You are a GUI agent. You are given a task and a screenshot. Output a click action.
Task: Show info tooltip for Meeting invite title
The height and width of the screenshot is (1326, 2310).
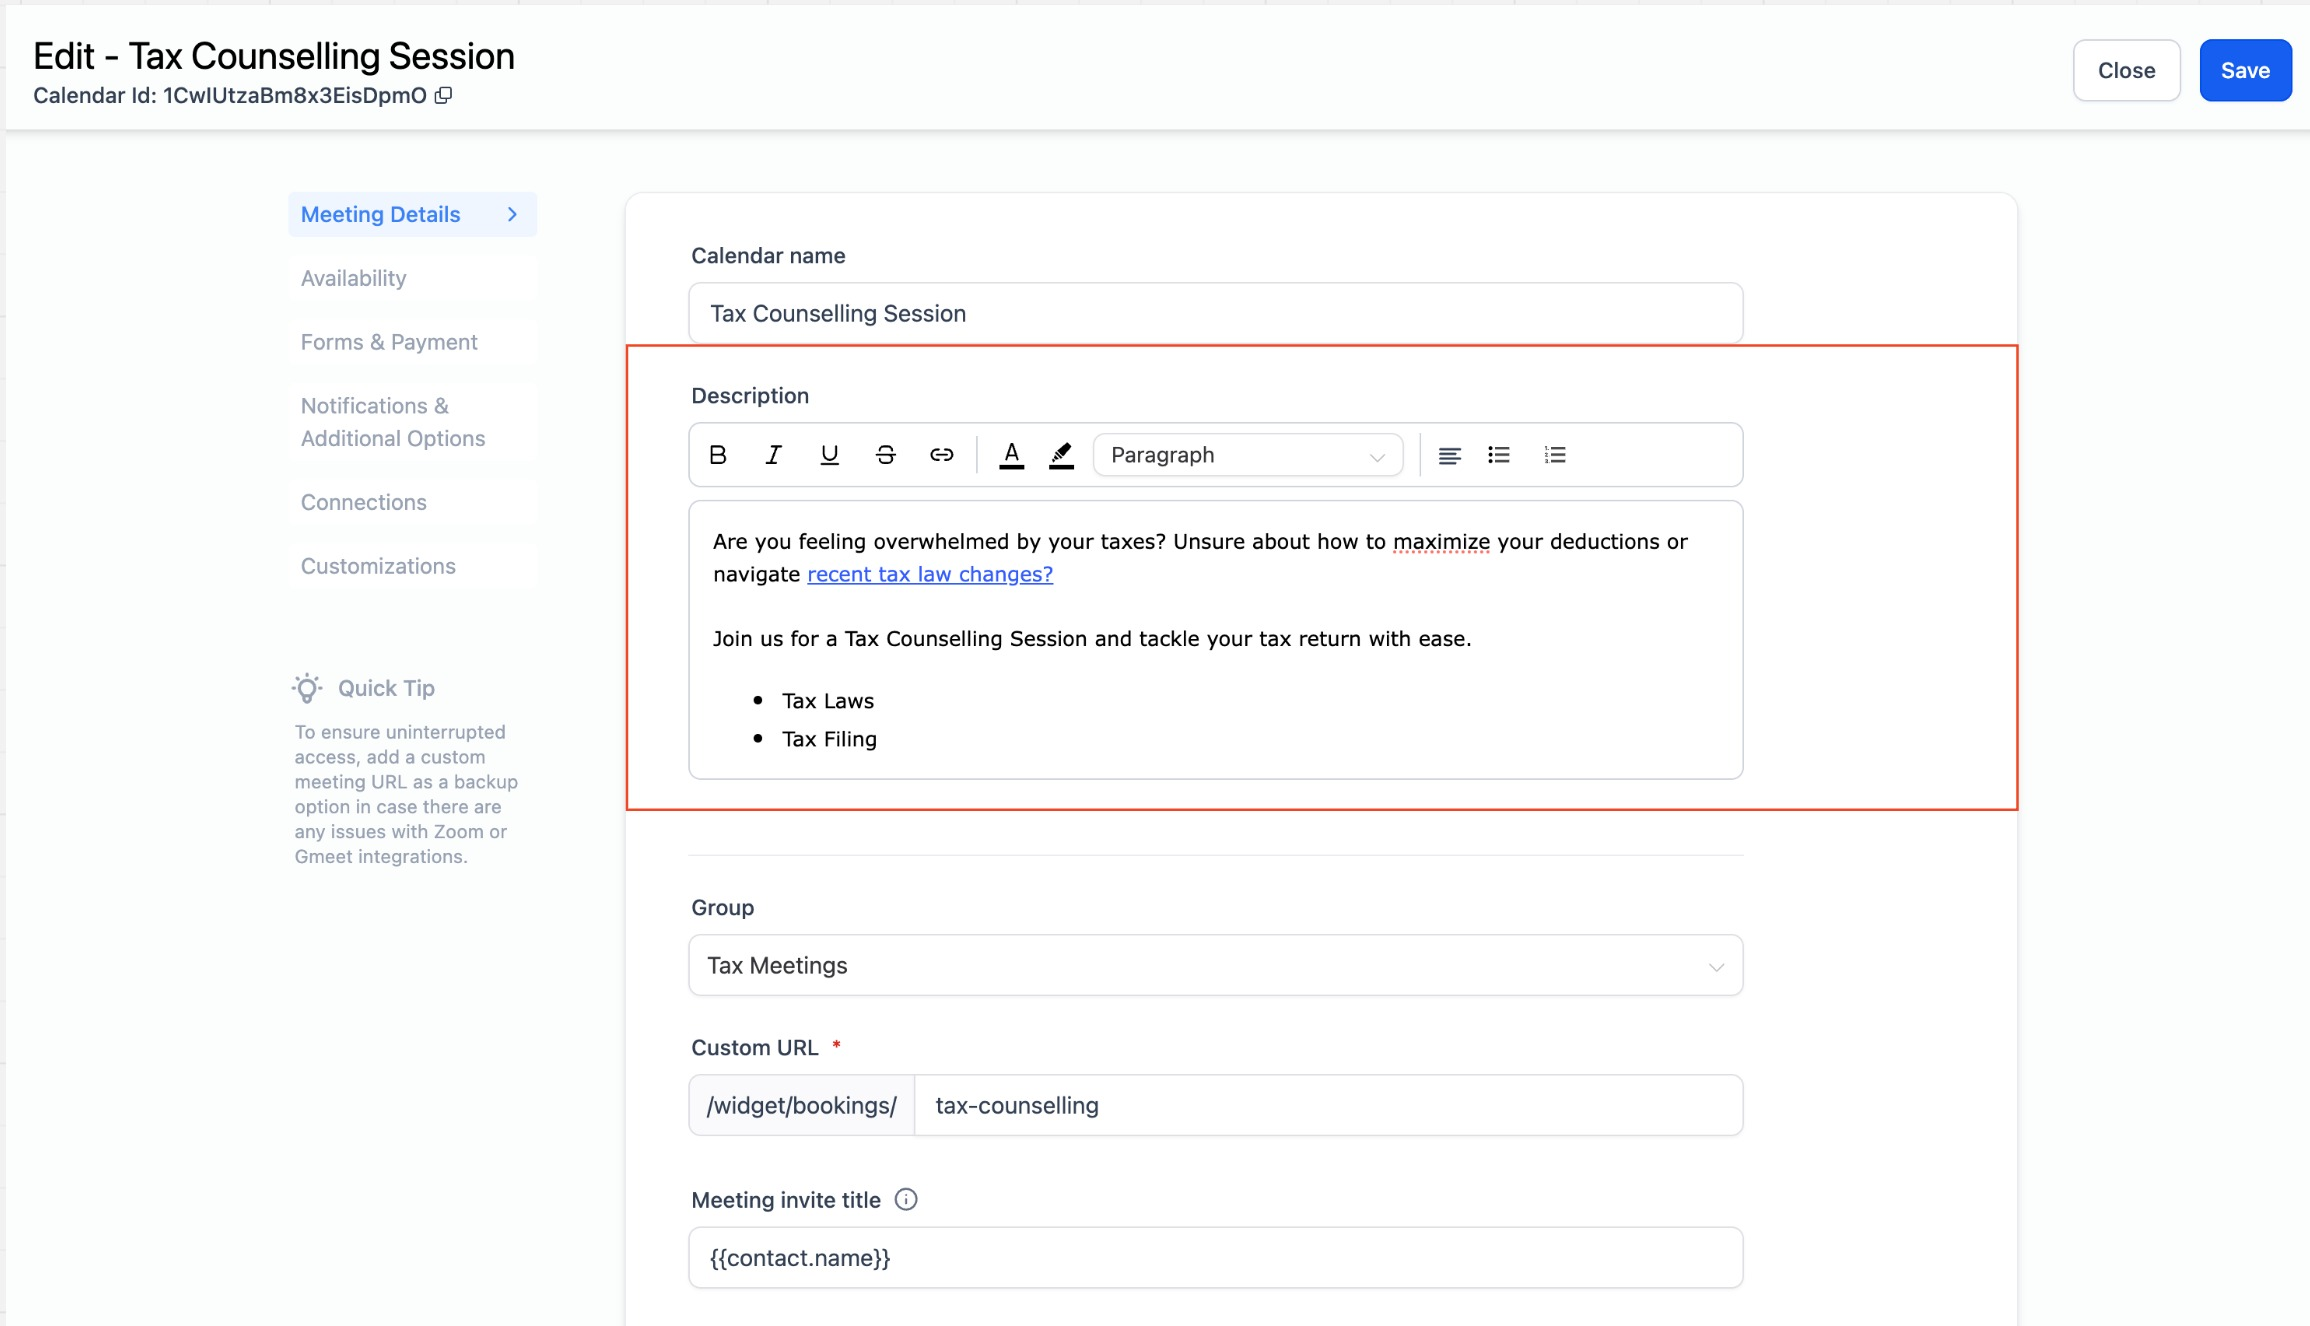[905, 1199]
